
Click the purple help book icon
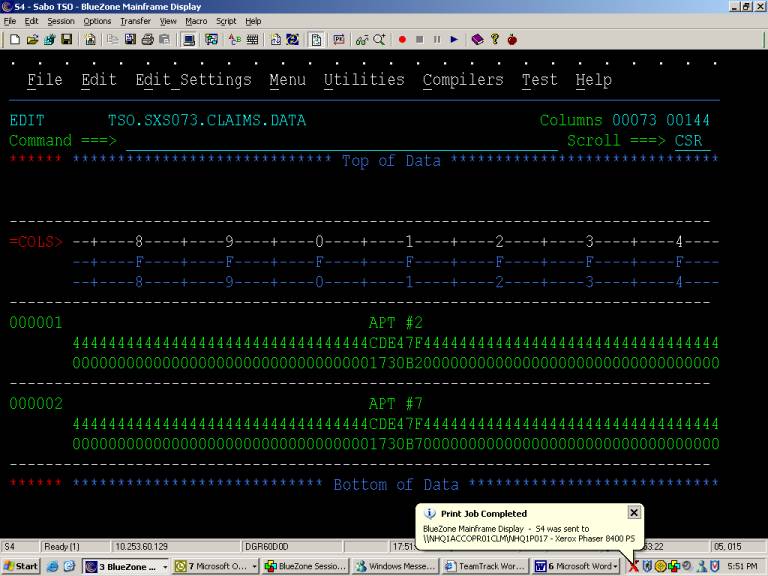pyautogui.click(x=477, y=40)
